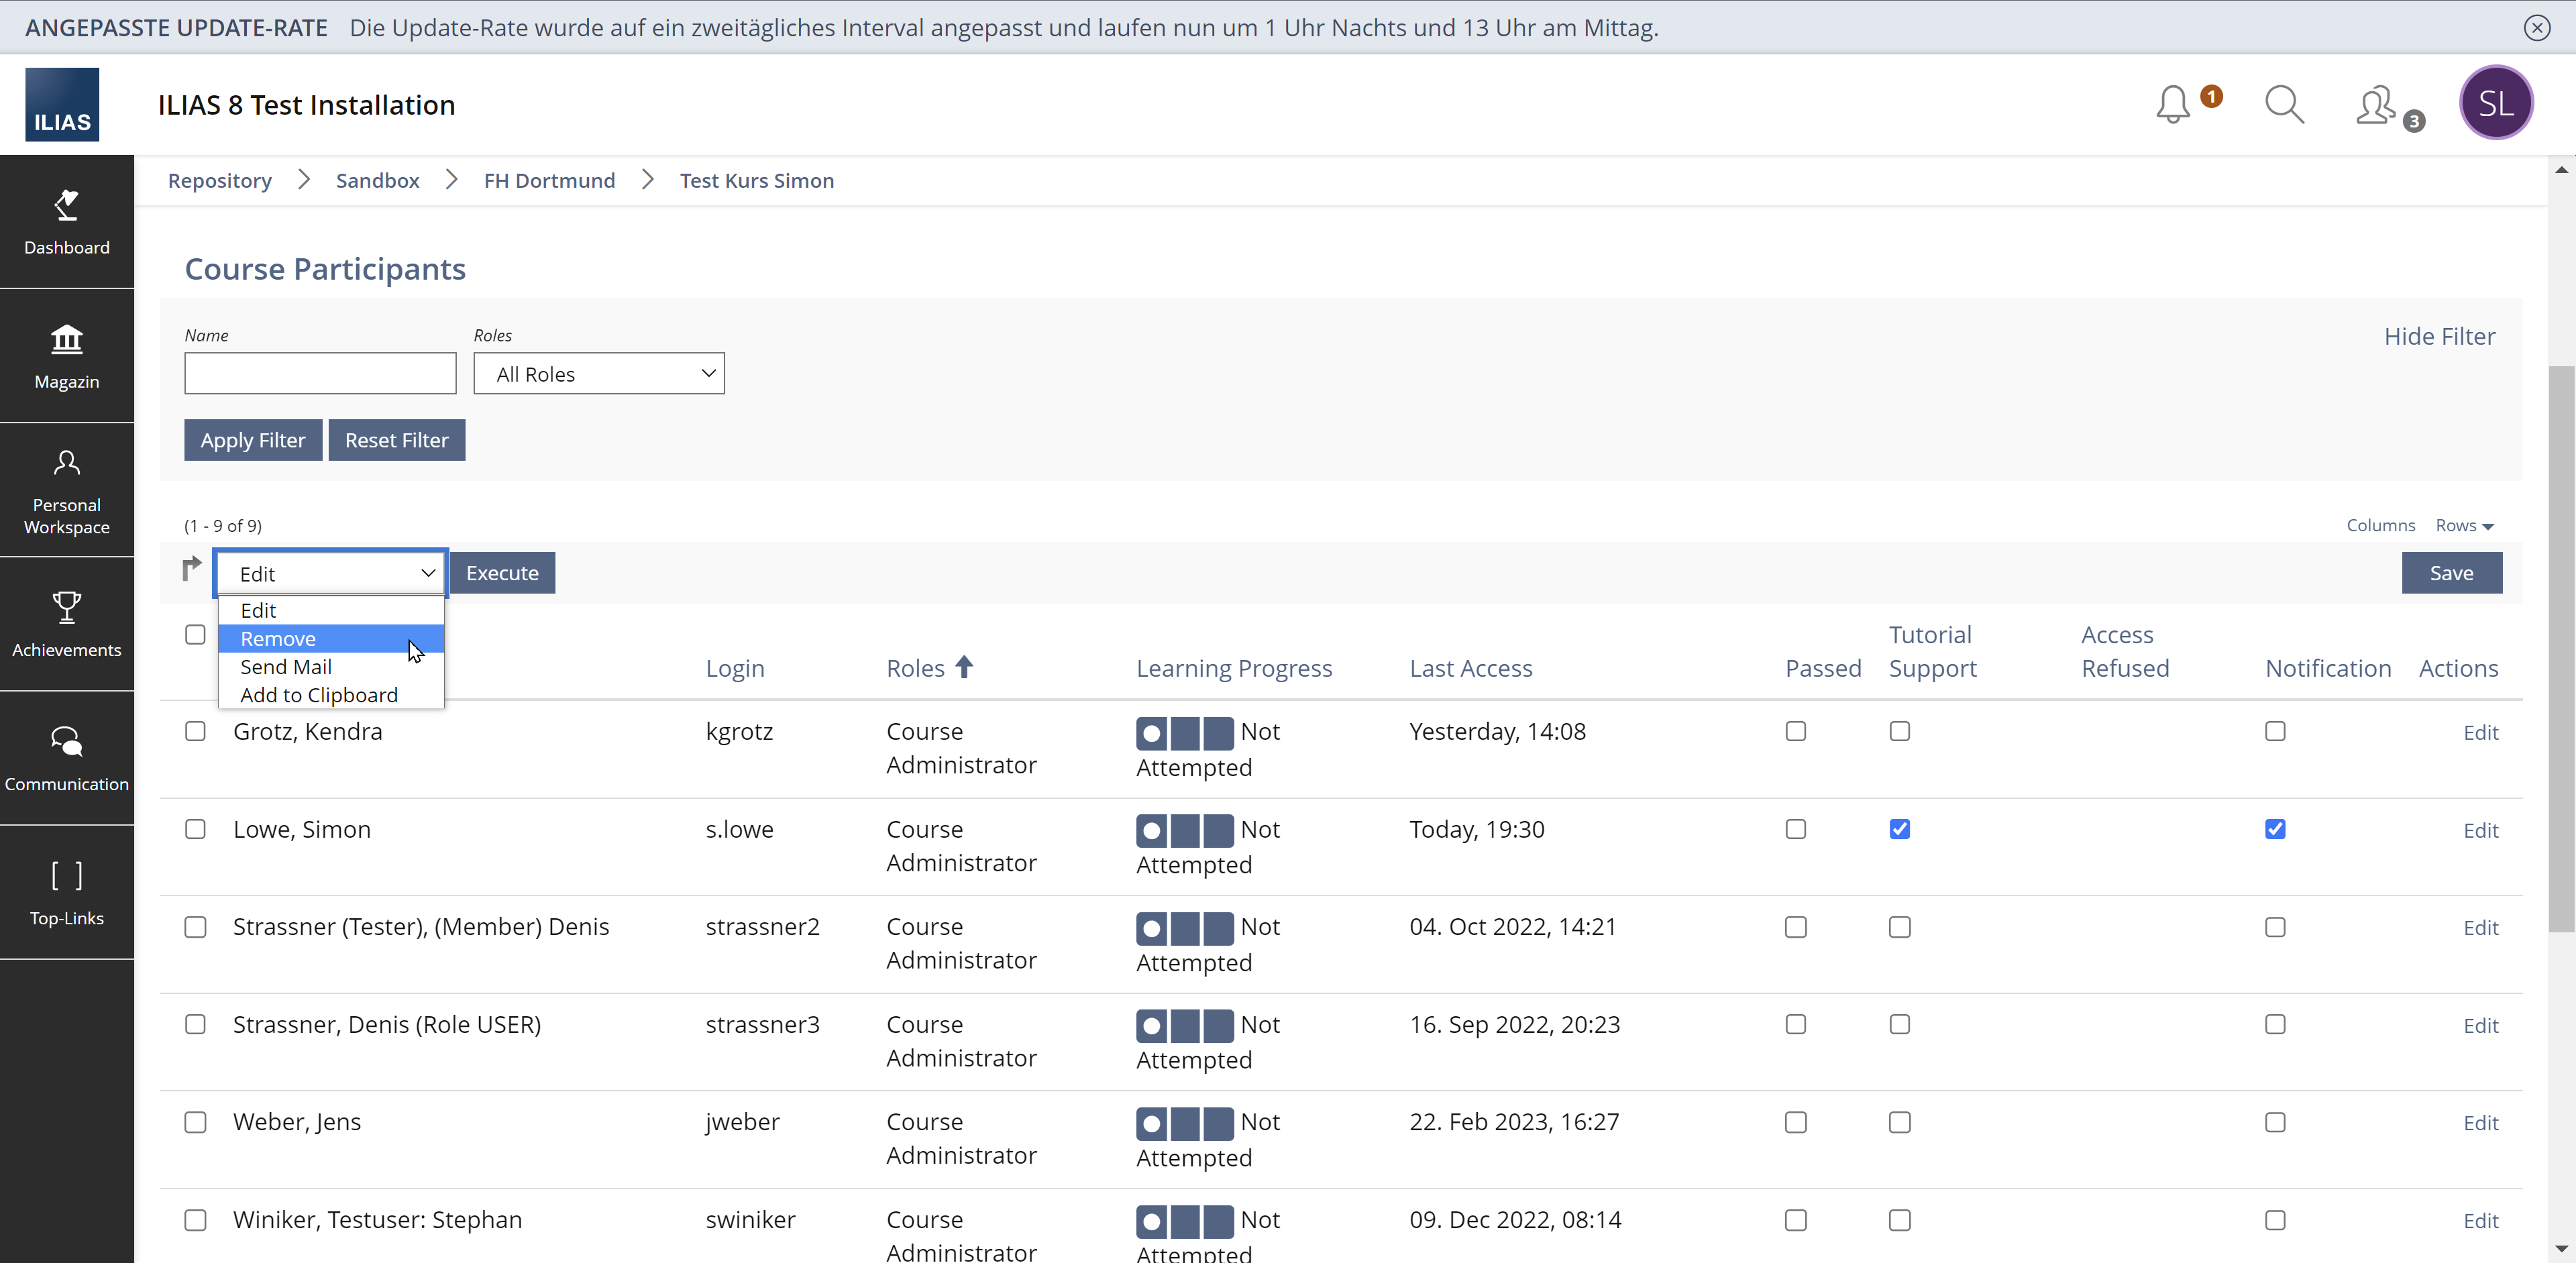Open the search magnifier icon
Screen dimensions: 2576x1263
[x=2284, y=105]
